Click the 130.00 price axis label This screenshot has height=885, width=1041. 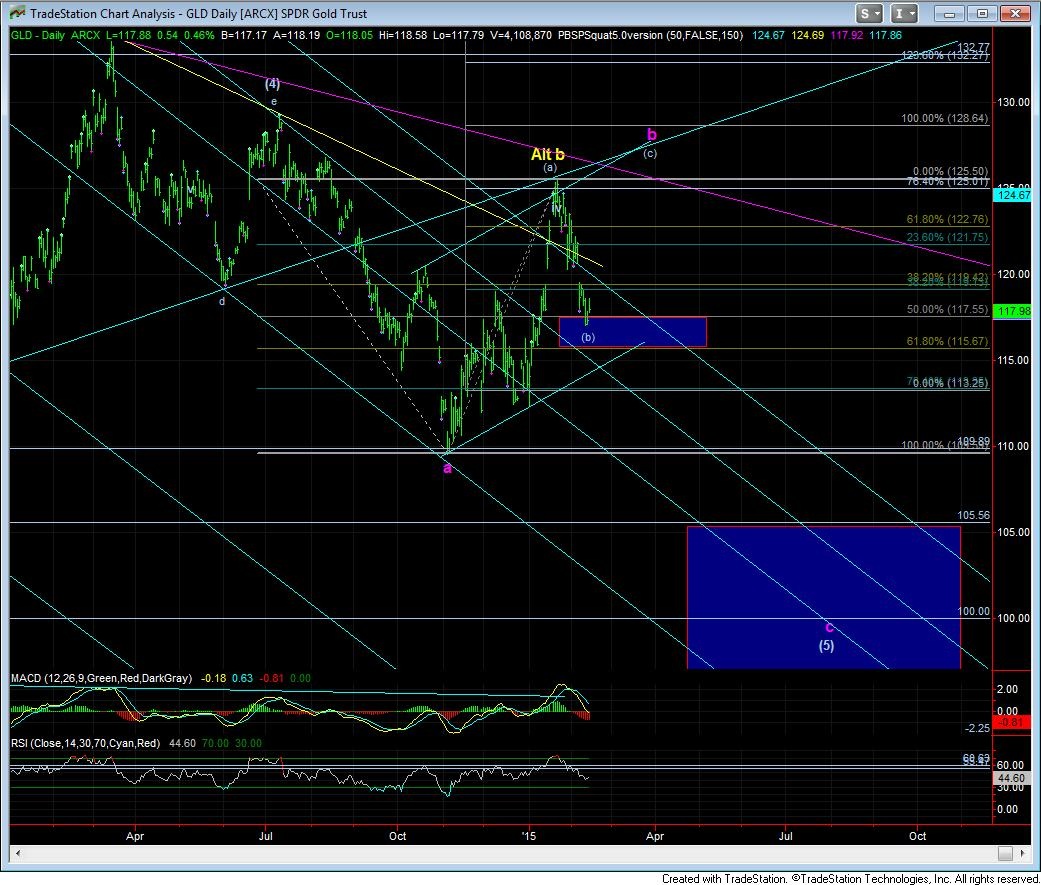(x=1013, y=102)
